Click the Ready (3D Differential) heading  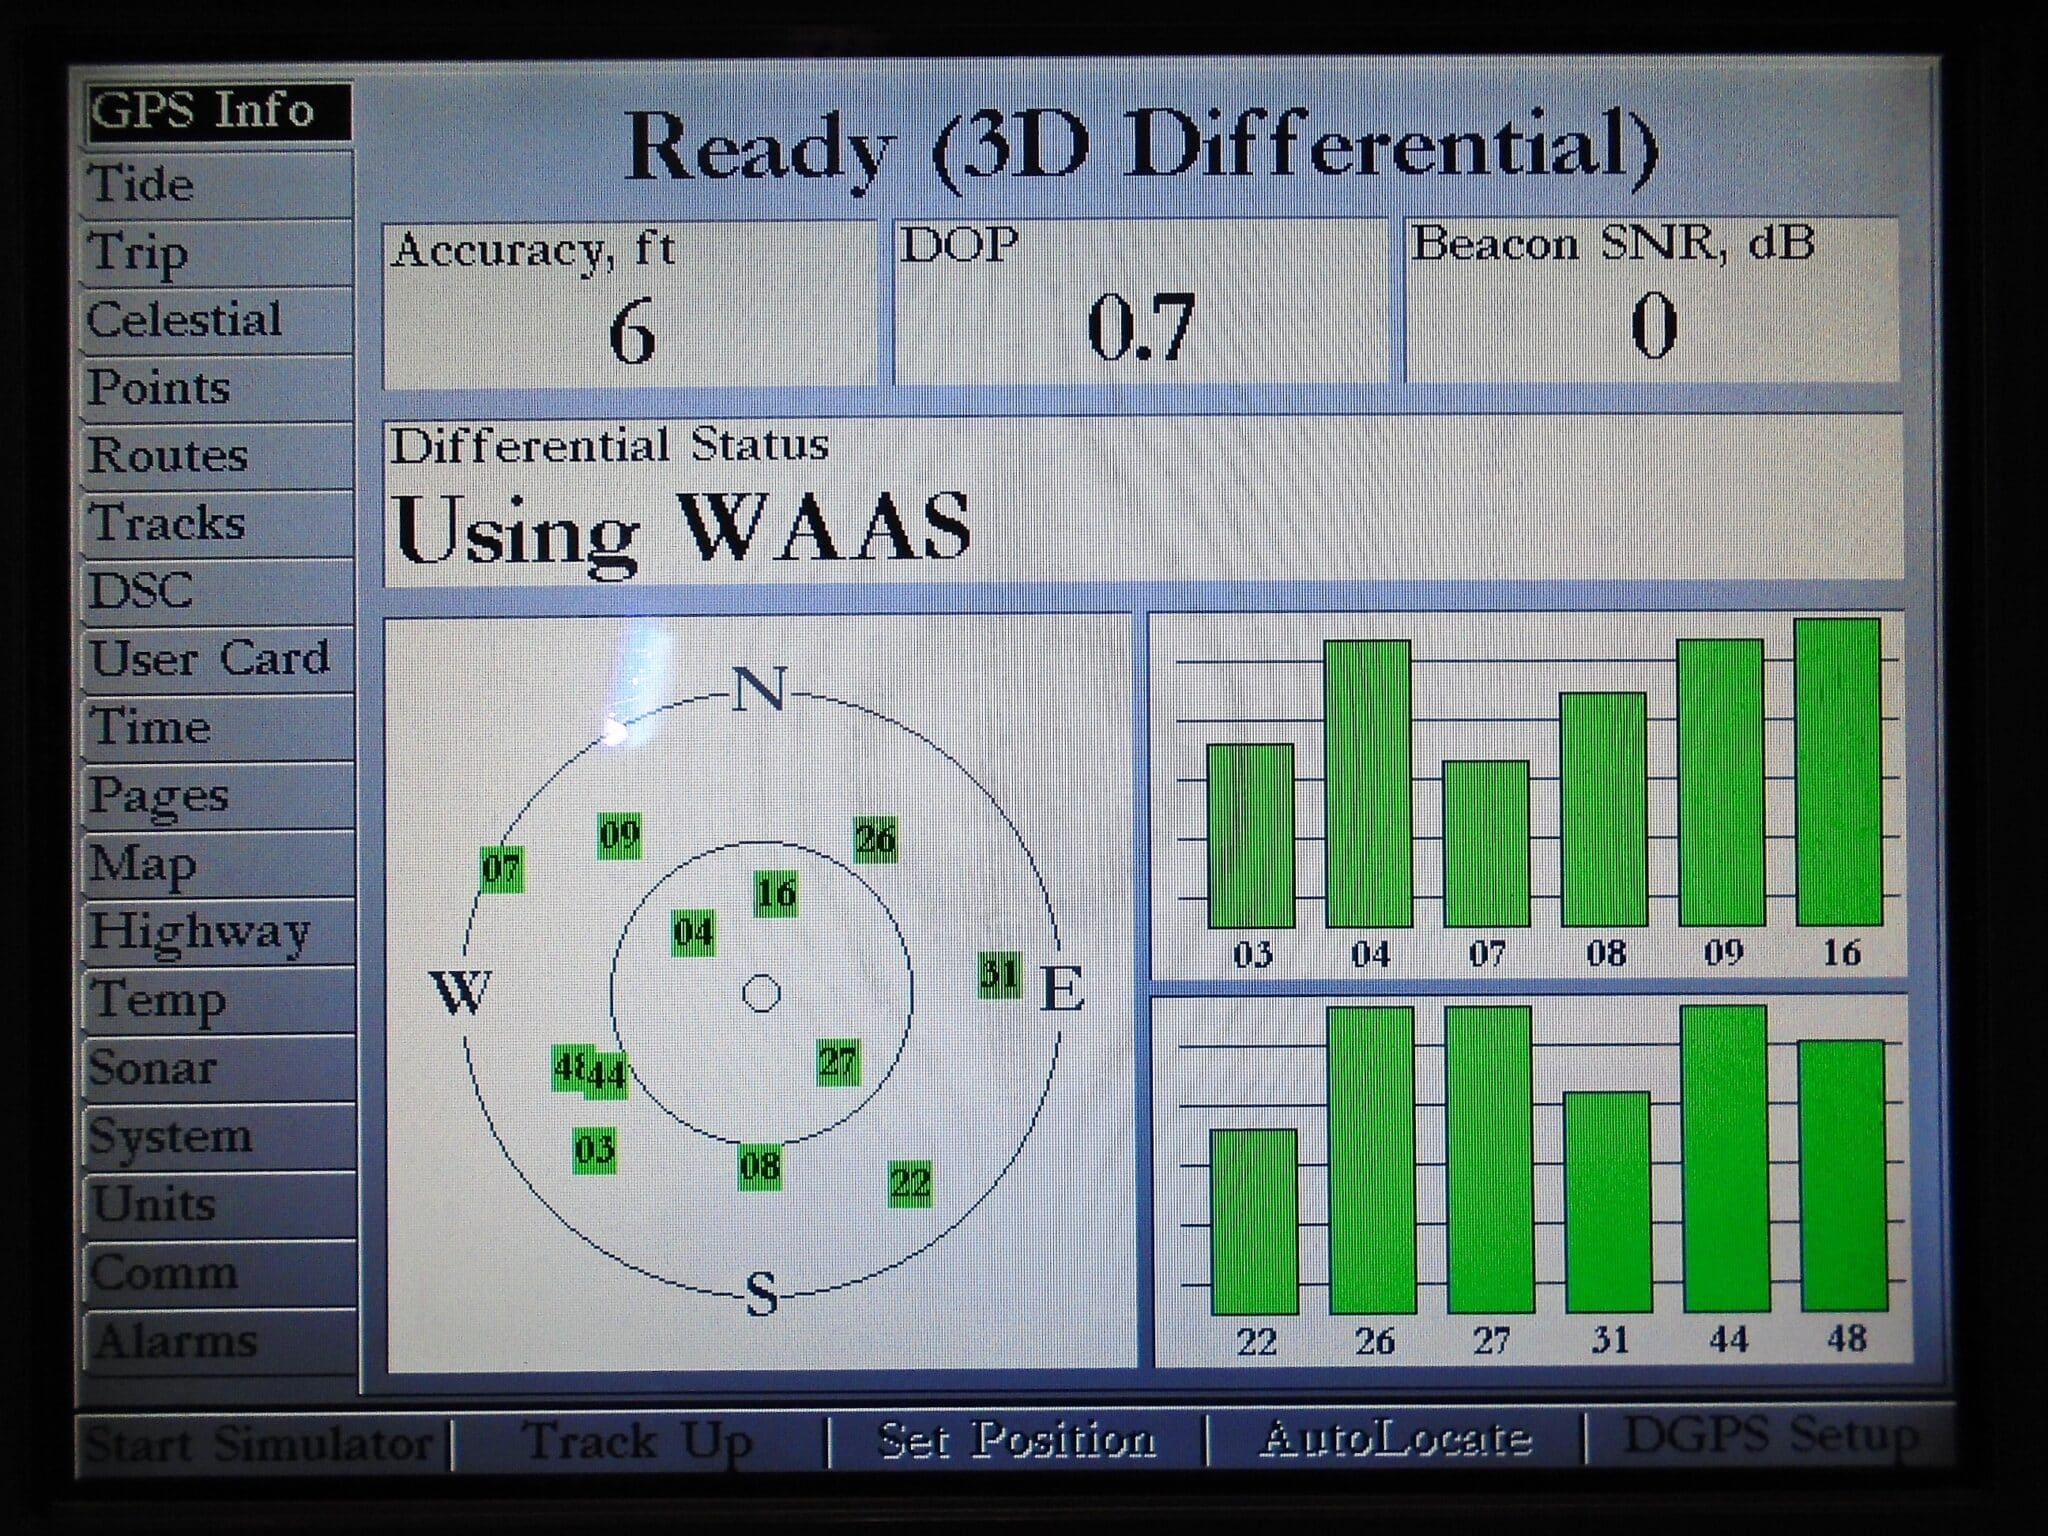(x=1141, y=151)
